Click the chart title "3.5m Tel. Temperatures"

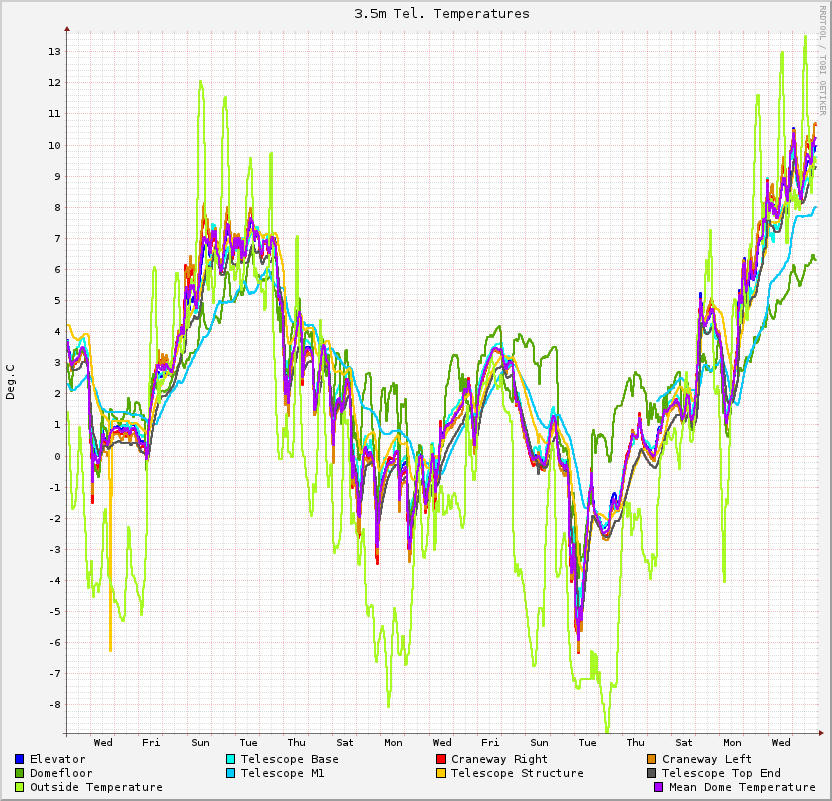click(442, 14)
